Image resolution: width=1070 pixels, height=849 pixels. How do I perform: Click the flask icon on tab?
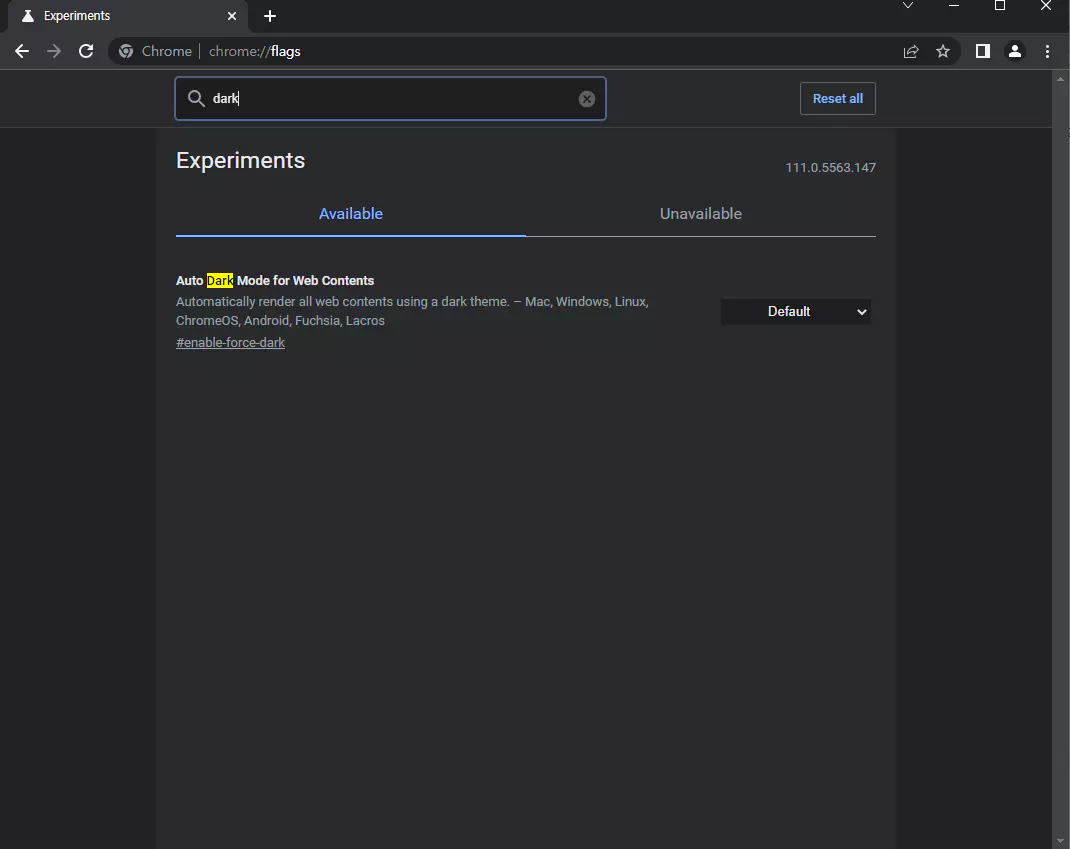(x=28, y=16)
